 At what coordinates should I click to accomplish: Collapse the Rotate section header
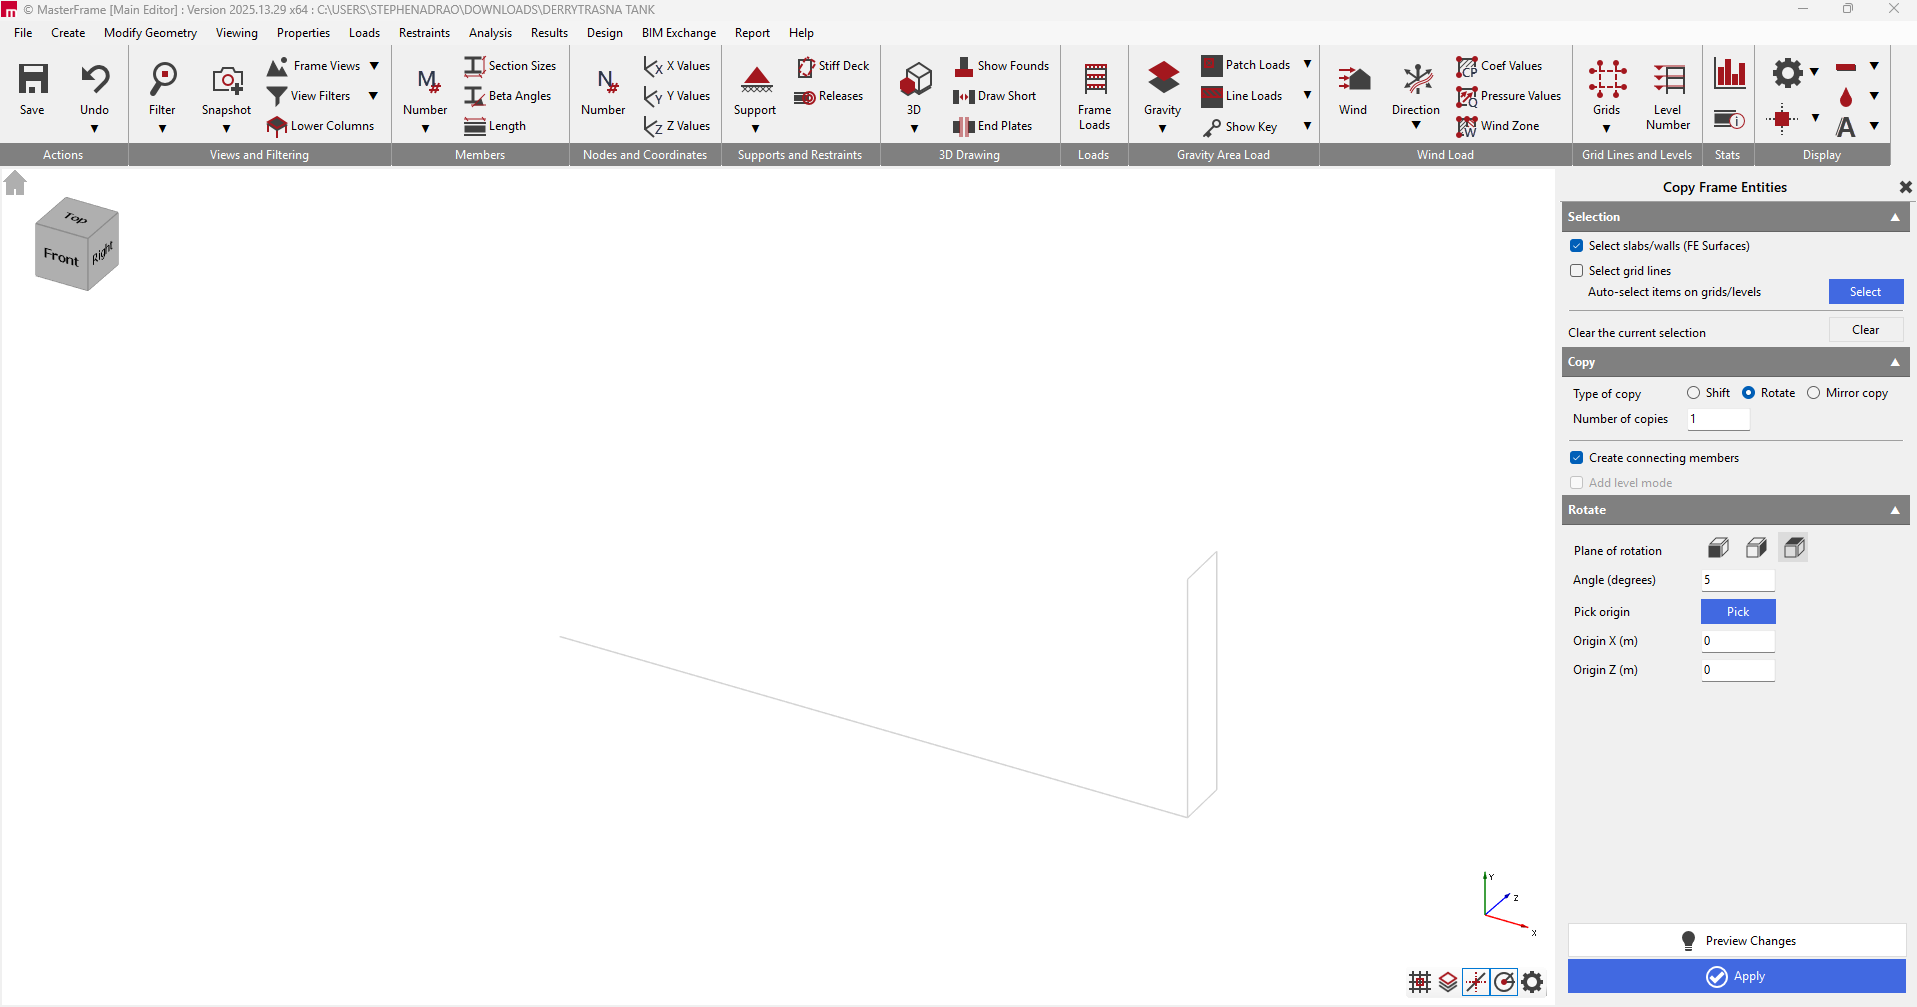(x=1894, y=510)
